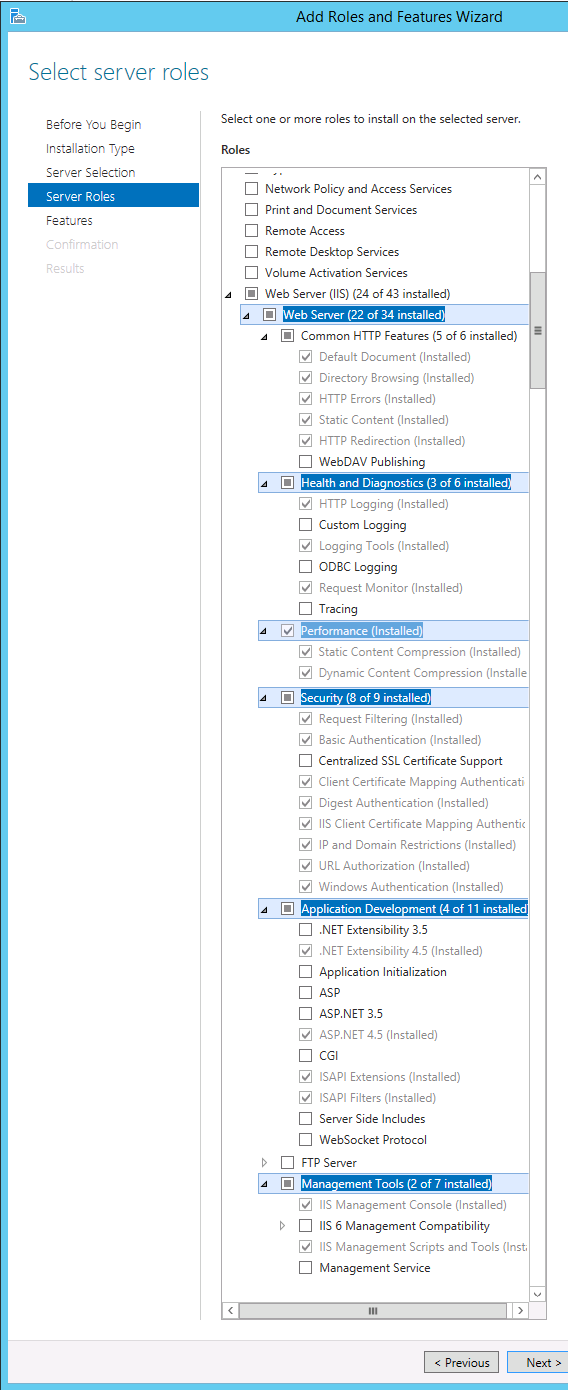Go back to Server Selection step
The width and height of the screenshot is (568, 1390).
pyautogui.click(x=90, y=173)
